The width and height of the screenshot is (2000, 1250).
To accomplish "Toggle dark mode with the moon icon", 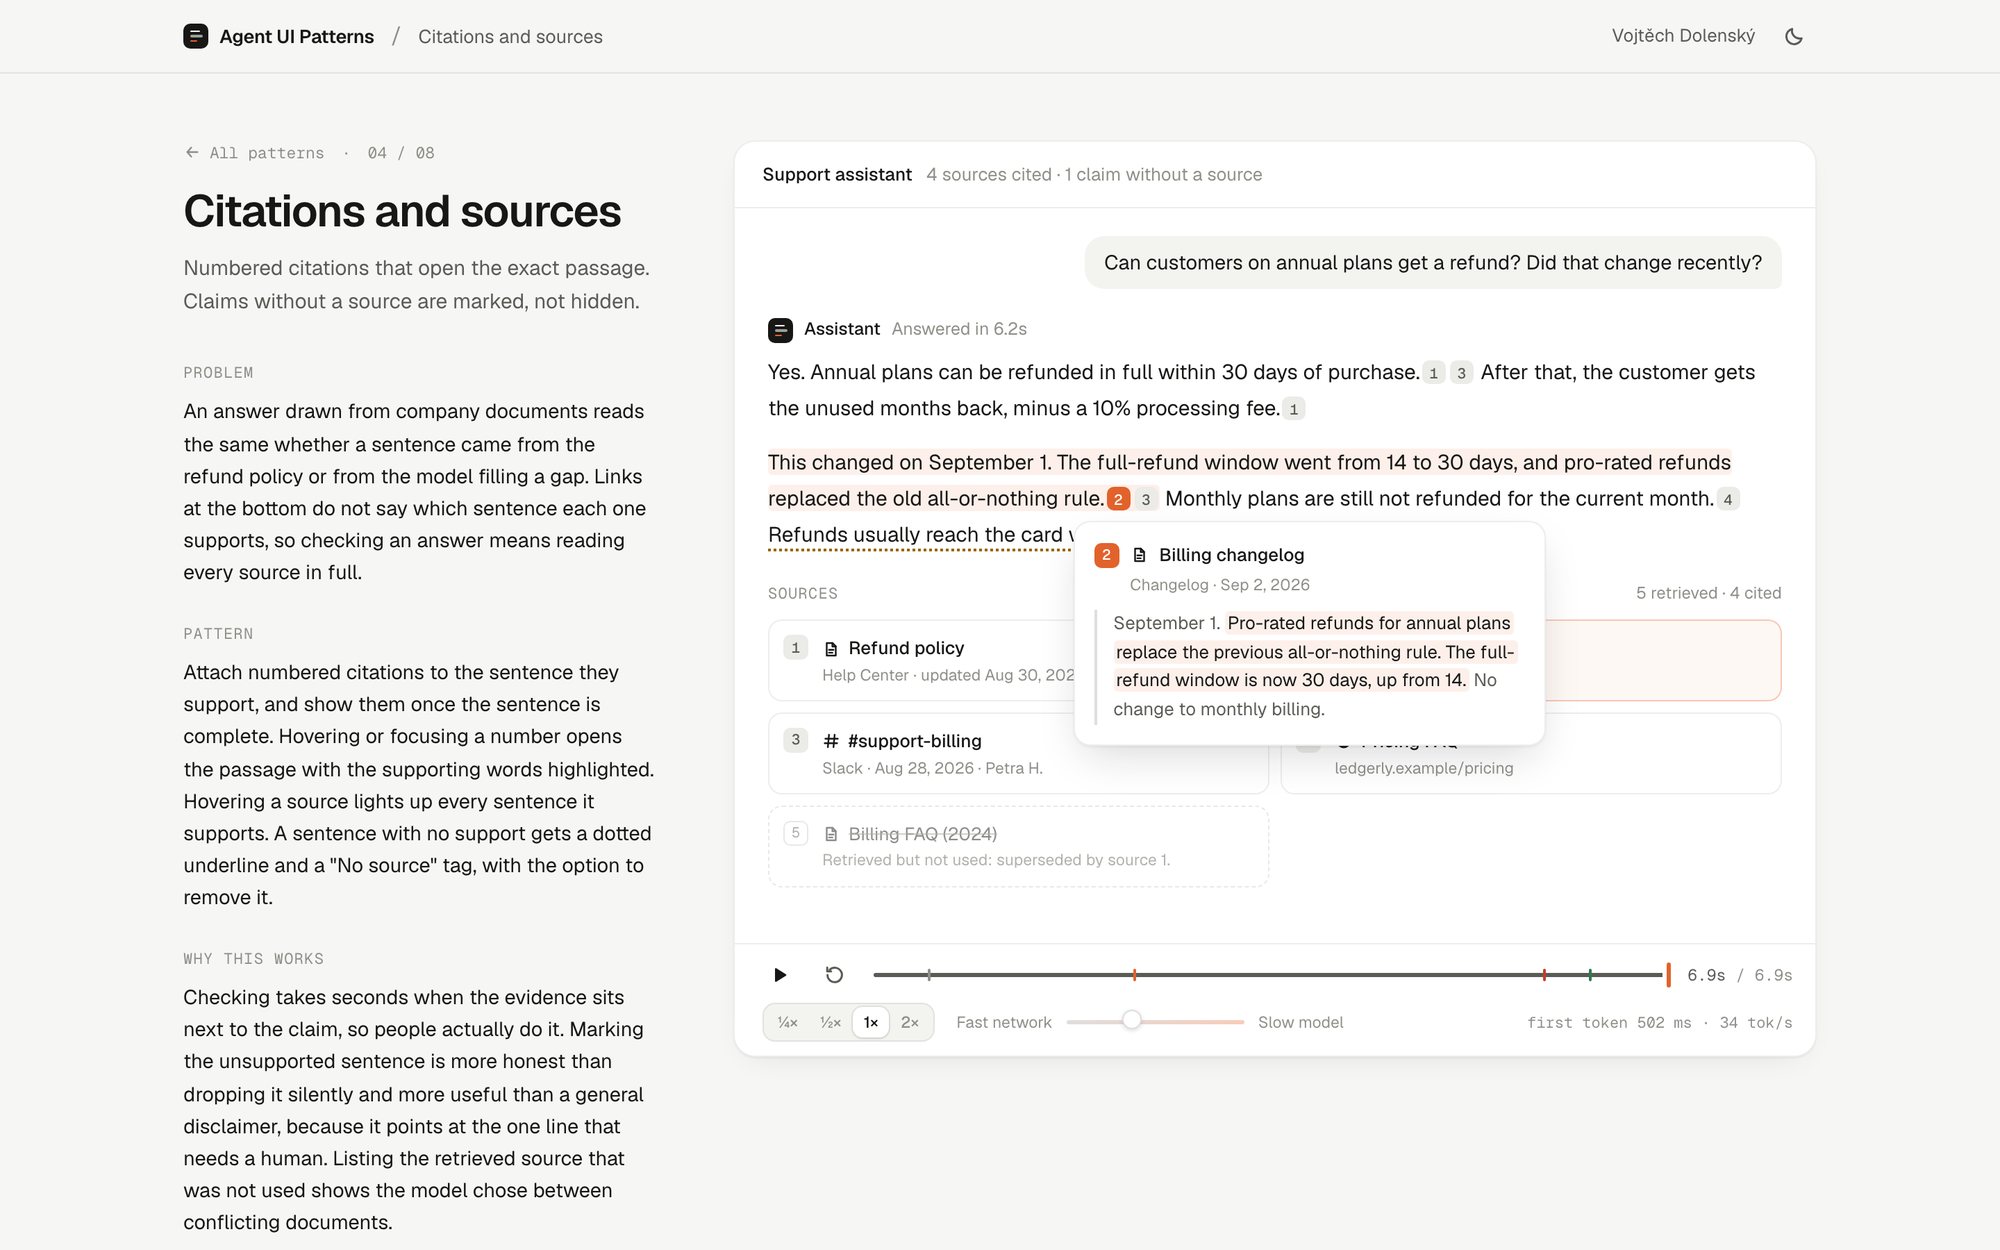I will pyautogui.click(x=1794, y=36).
